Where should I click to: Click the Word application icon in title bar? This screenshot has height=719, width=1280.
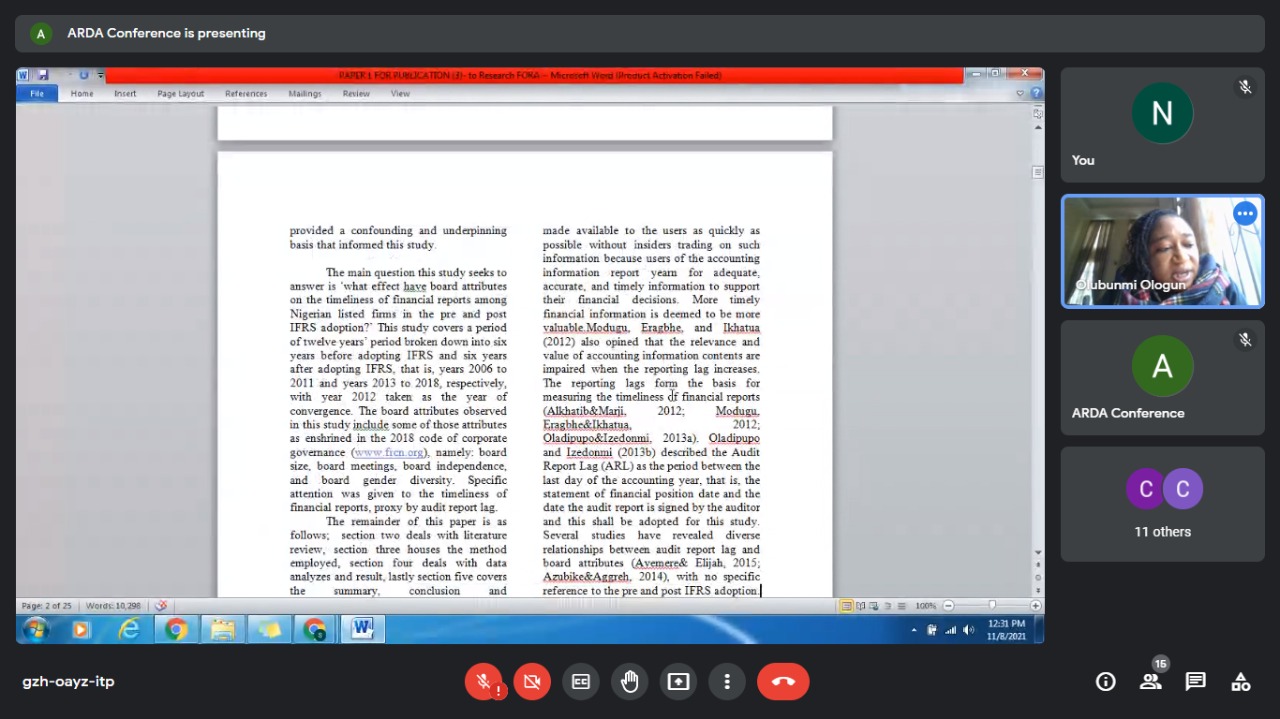[24, 75]
